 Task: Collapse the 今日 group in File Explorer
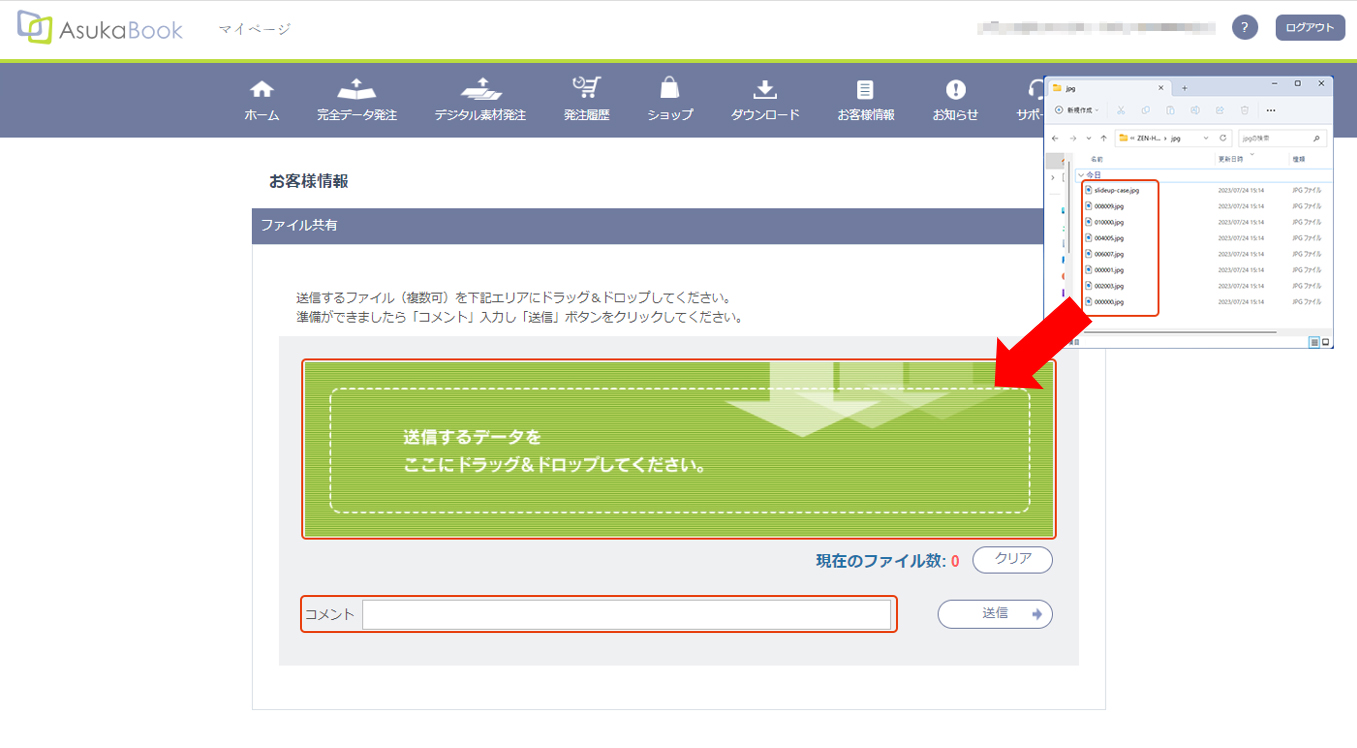coord(1081,174)
